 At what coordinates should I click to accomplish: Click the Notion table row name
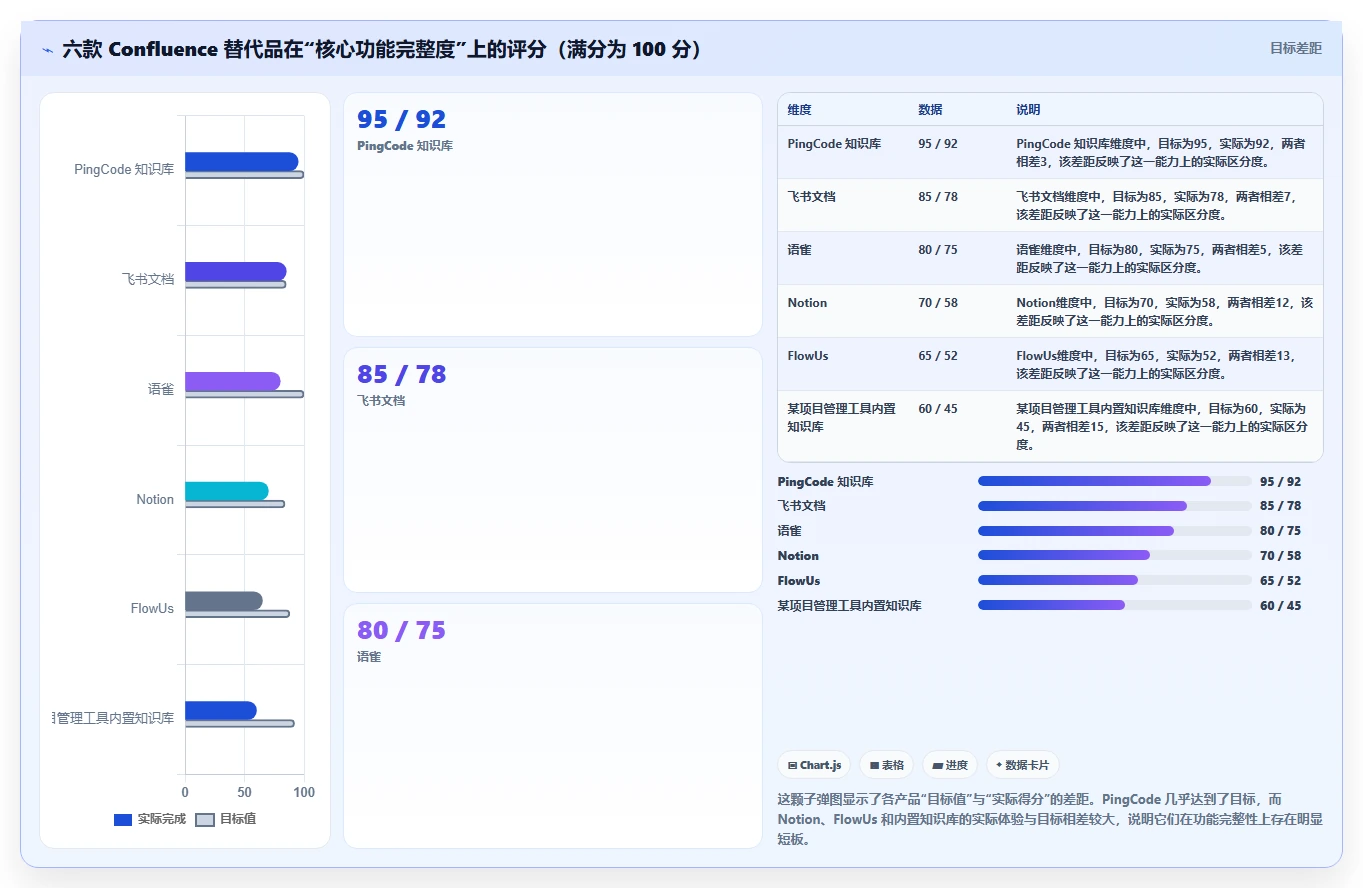(x=807, y=303)
